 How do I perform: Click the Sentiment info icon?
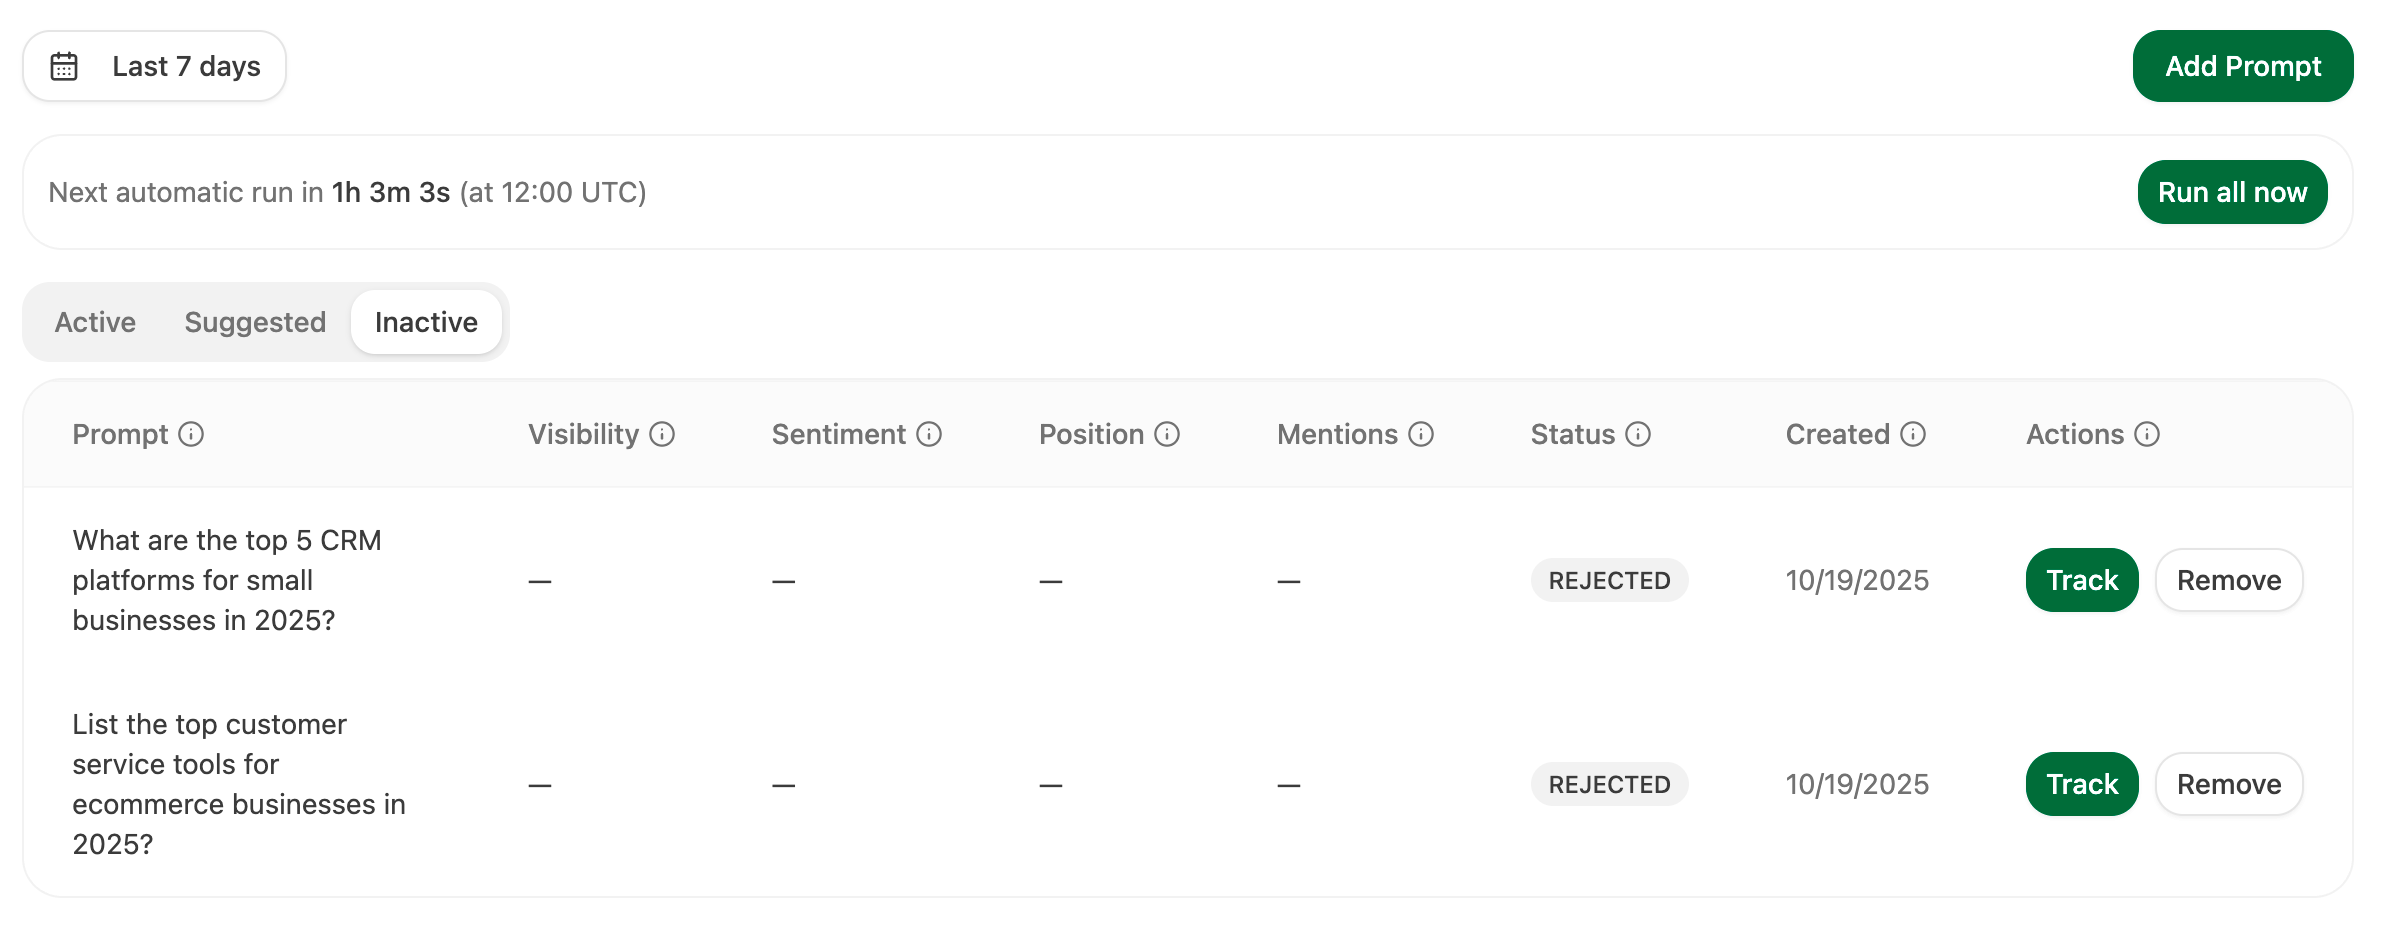pyautogui.click(x=929, y=434)
